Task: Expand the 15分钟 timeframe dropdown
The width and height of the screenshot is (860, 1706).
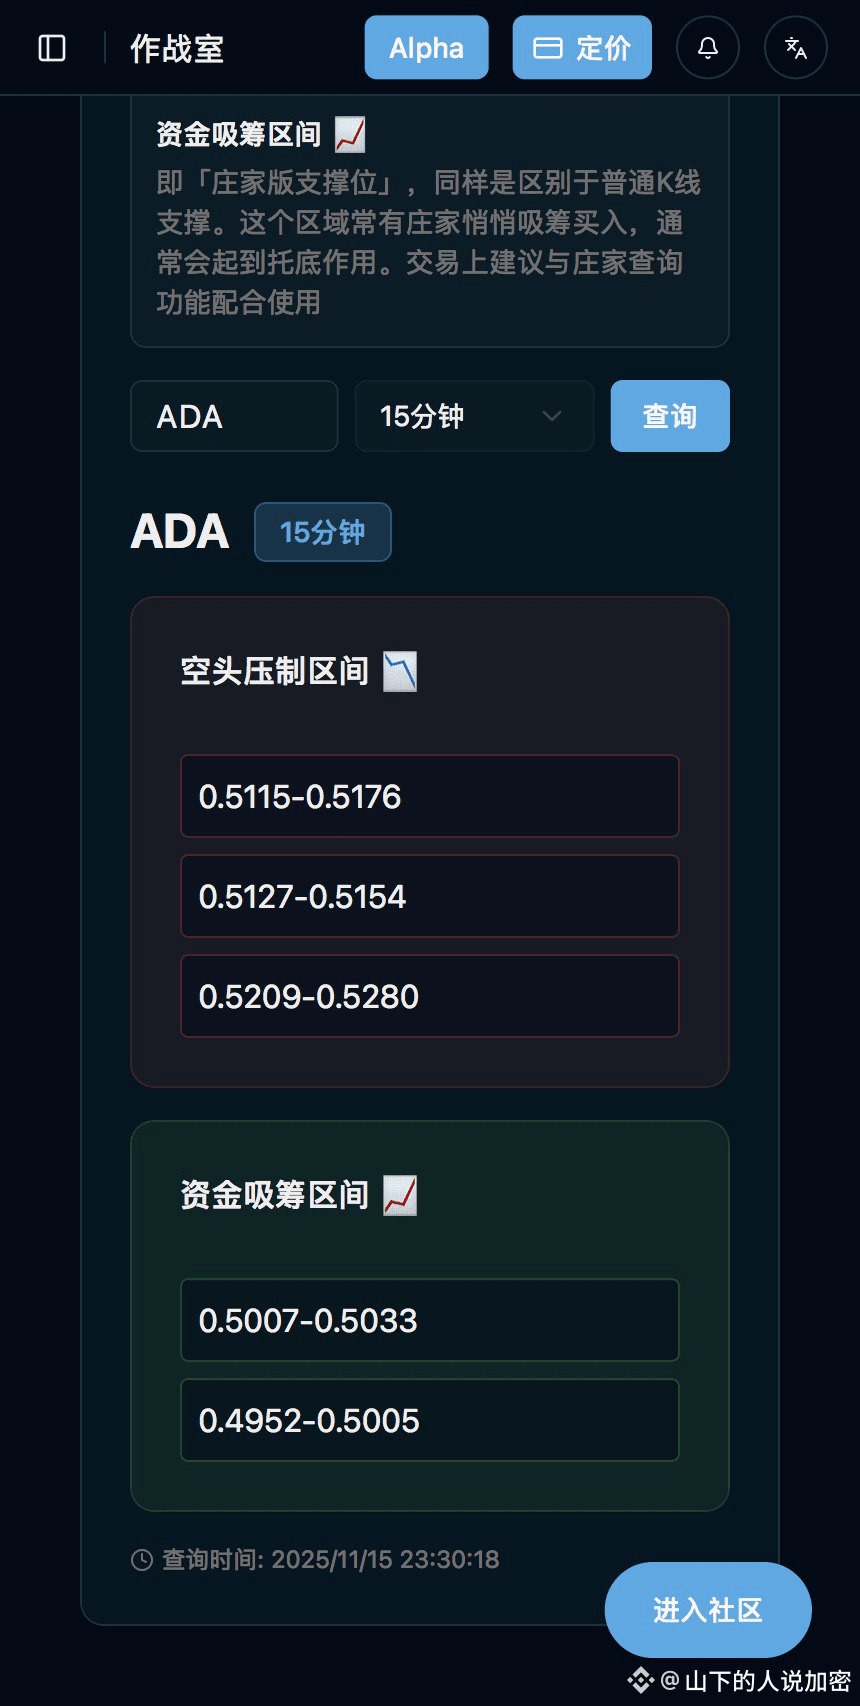Action: tap(475, 416)
